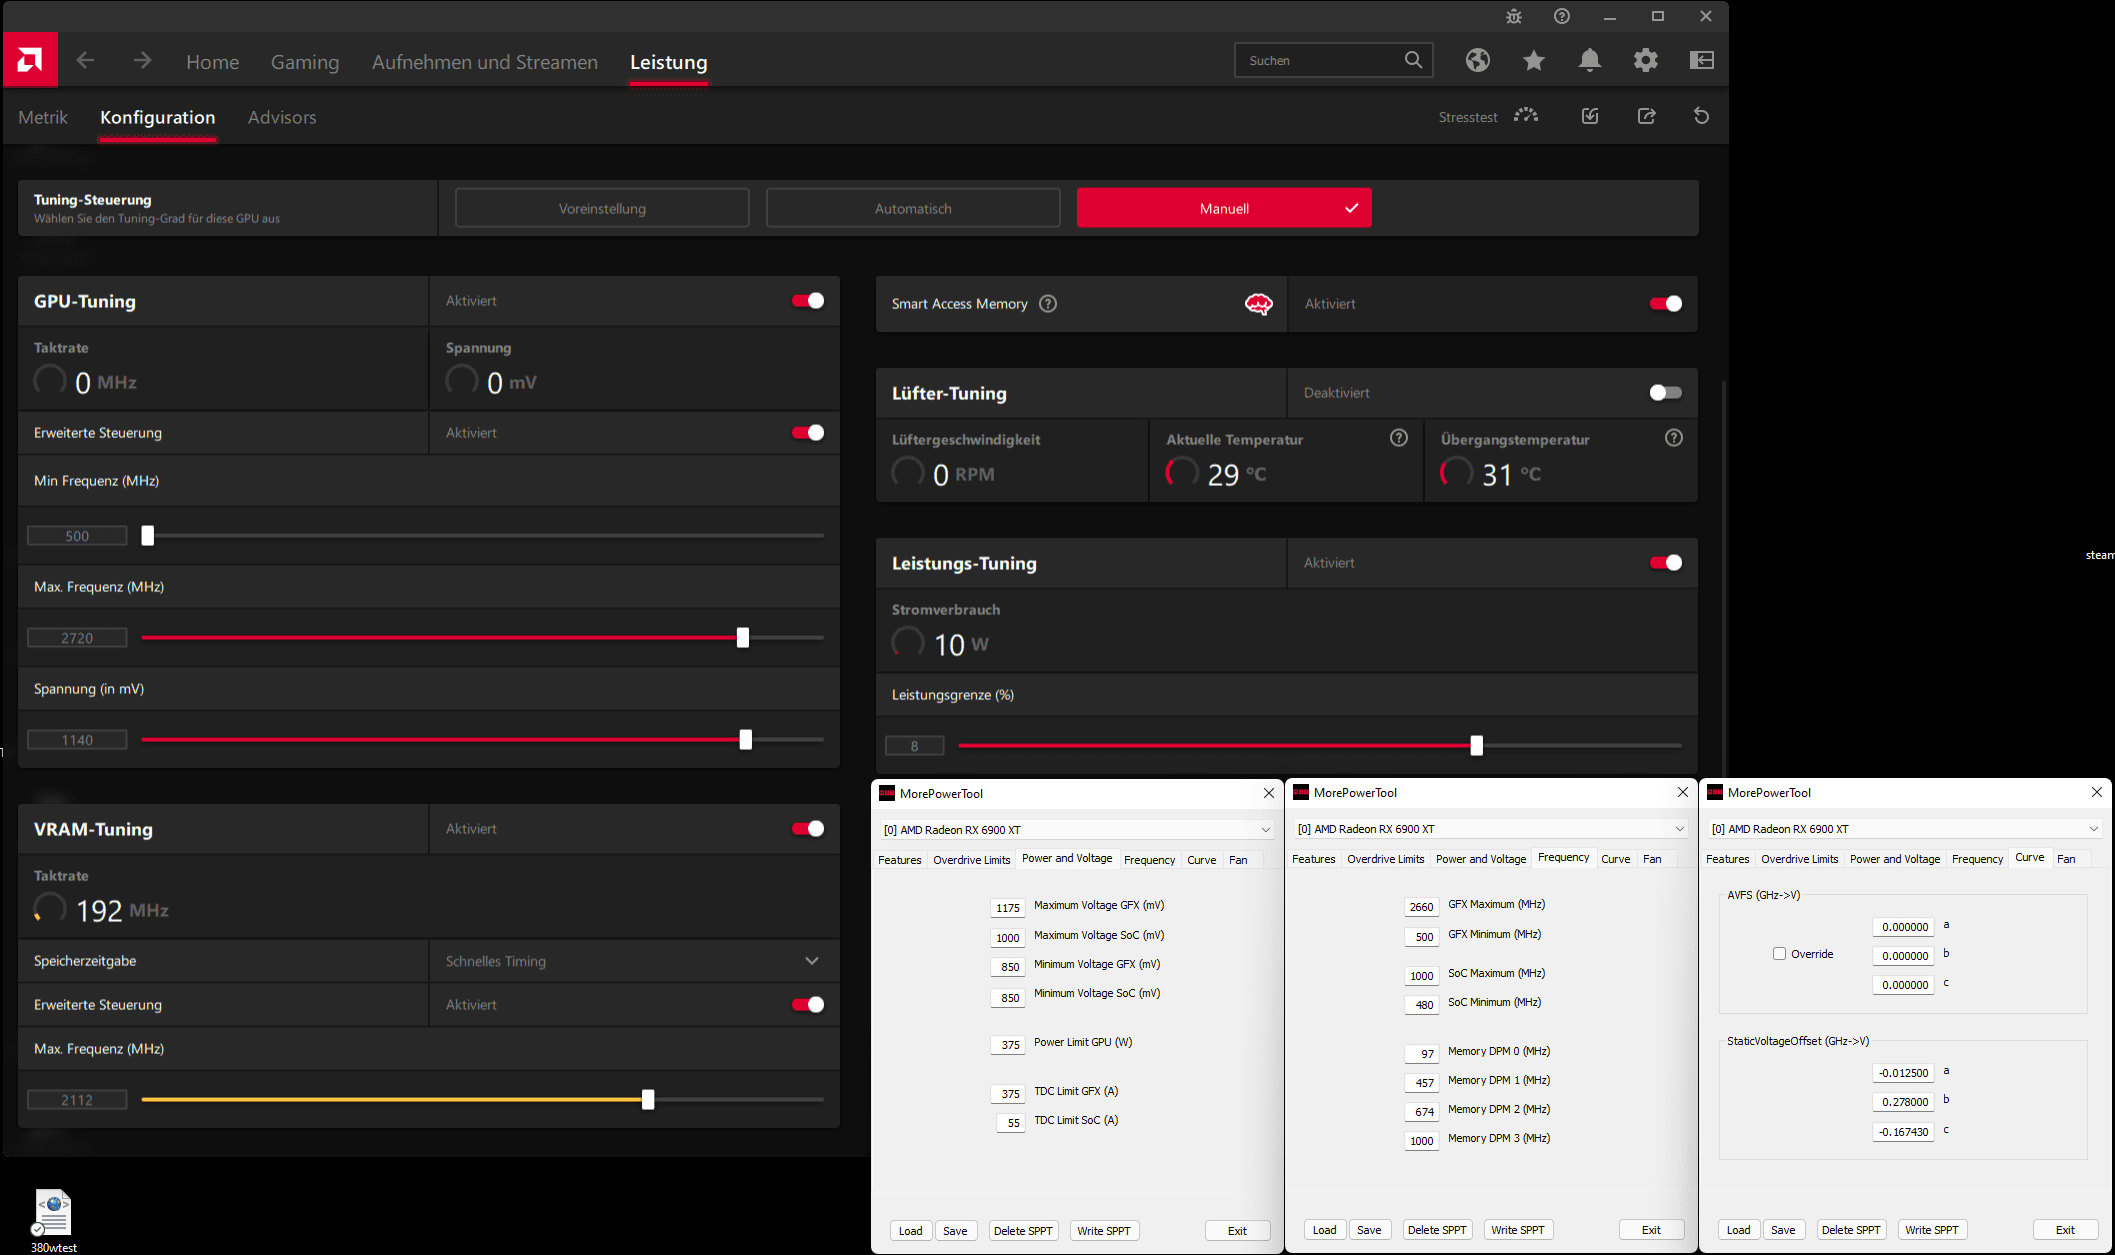Click the import profile icon
Viewport: 2115px width, 1255px height.
pos(1590,116)
